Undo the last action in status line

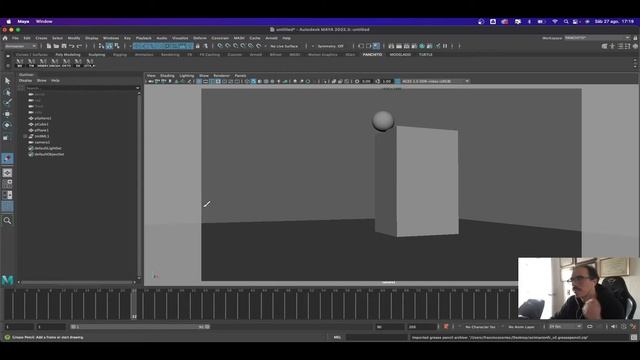coord(72,46)
